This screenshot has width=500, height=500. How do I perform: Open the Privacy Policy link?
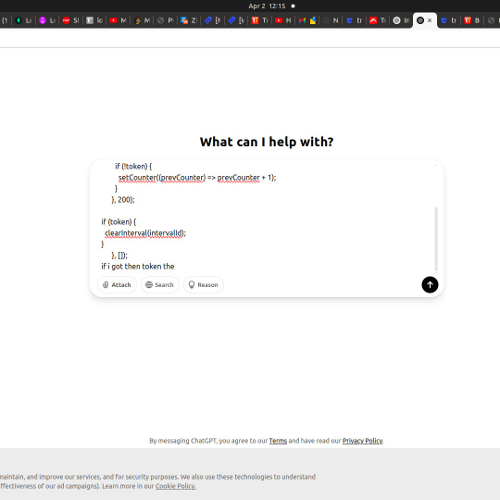pos(362,441)
